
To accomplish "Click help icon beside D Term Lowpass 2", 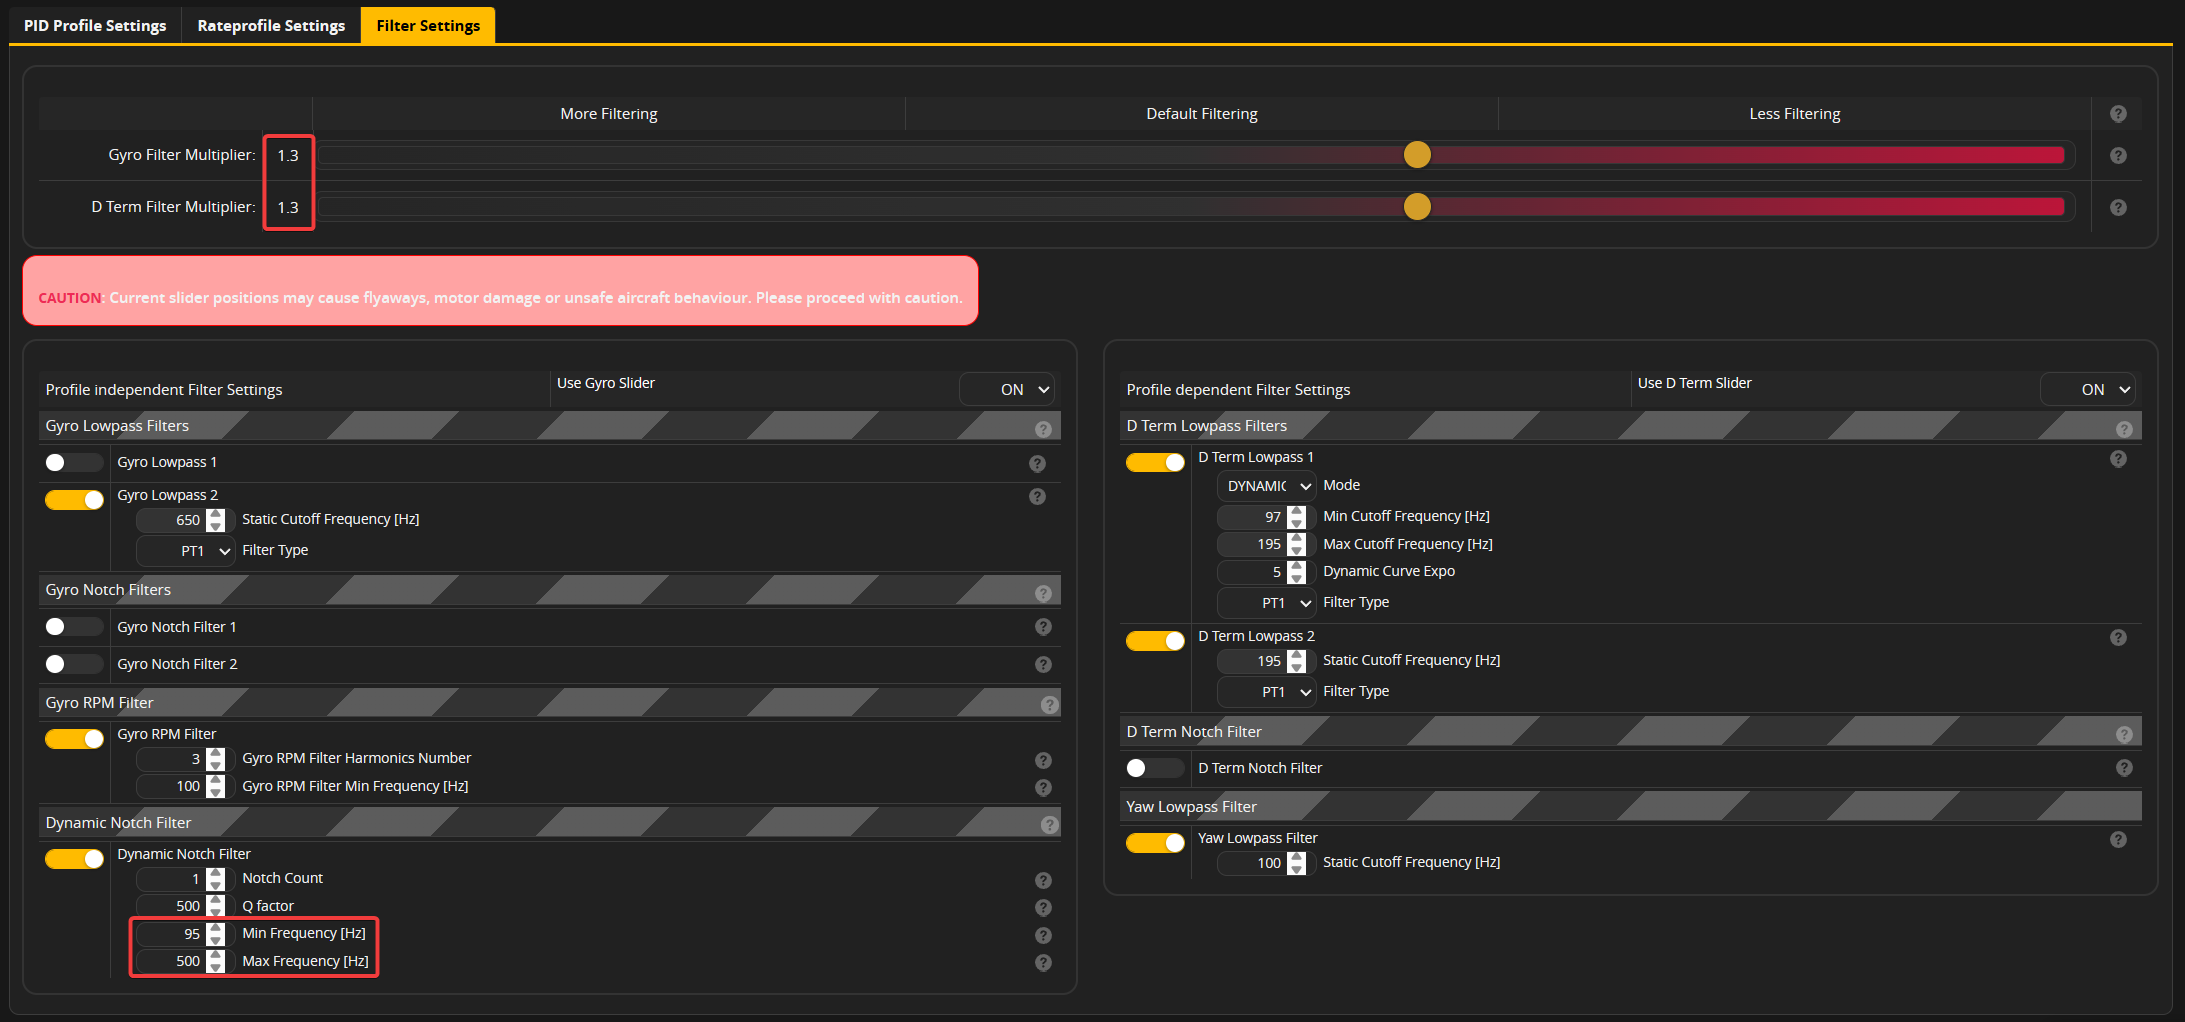I will (2117, 638).
